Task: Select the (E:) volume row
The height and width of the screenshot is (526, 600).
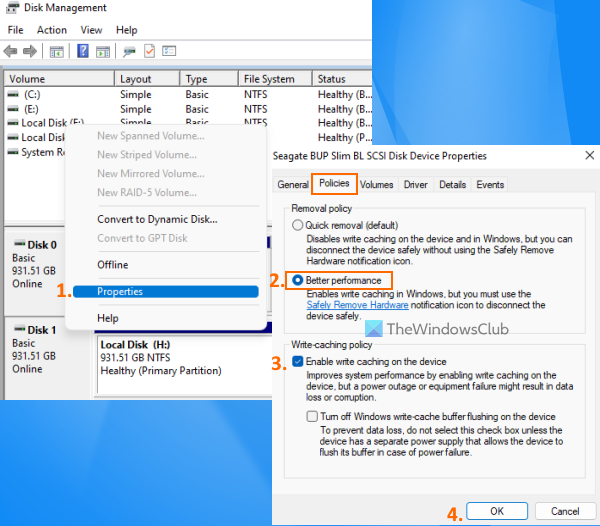Action: (188, 109)
